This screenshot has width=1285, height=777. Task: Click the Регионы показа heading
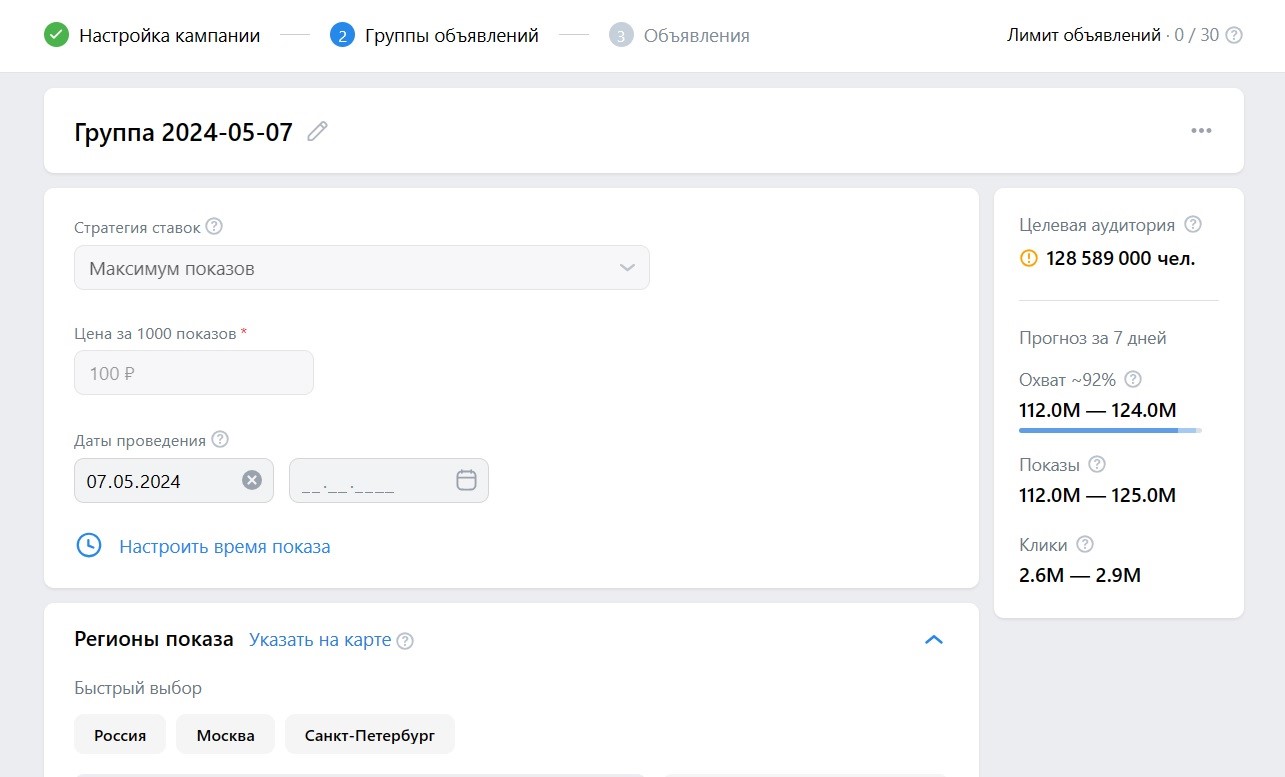click(x=154, y=639)
